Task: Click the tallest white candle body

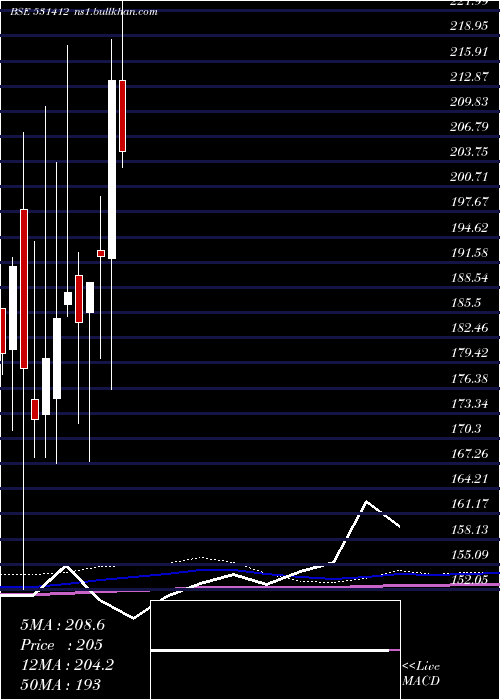Action: [112, 170]
